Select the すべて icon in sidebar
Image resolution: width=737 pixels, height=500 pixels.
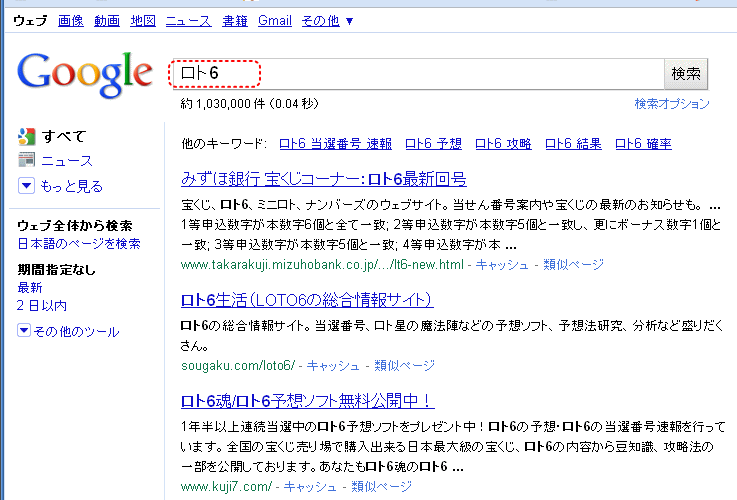coord(27,137)
